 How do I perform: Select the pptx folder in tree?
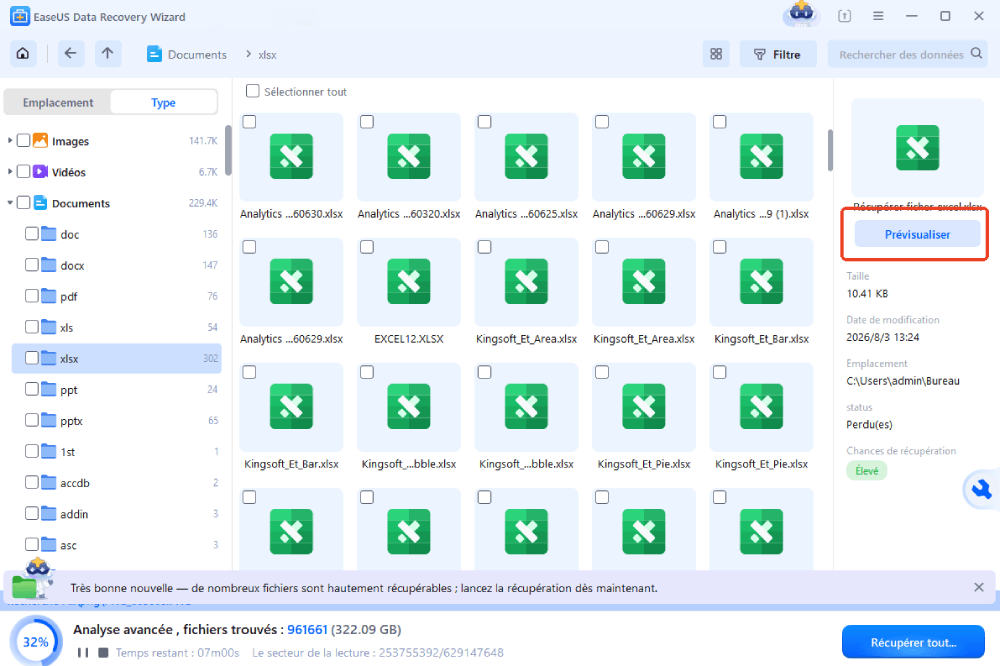coord(117,421)
